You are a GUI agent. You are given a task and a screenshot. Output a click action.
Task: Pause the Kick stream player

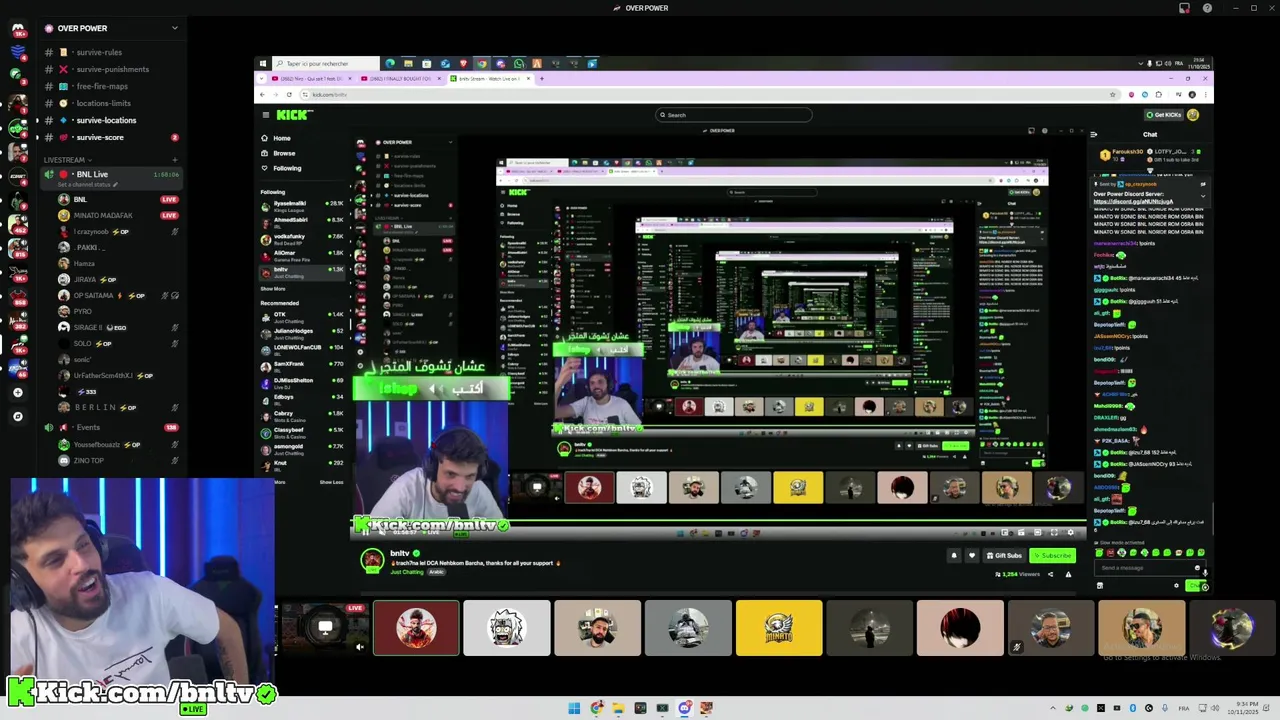click(365, 532)
